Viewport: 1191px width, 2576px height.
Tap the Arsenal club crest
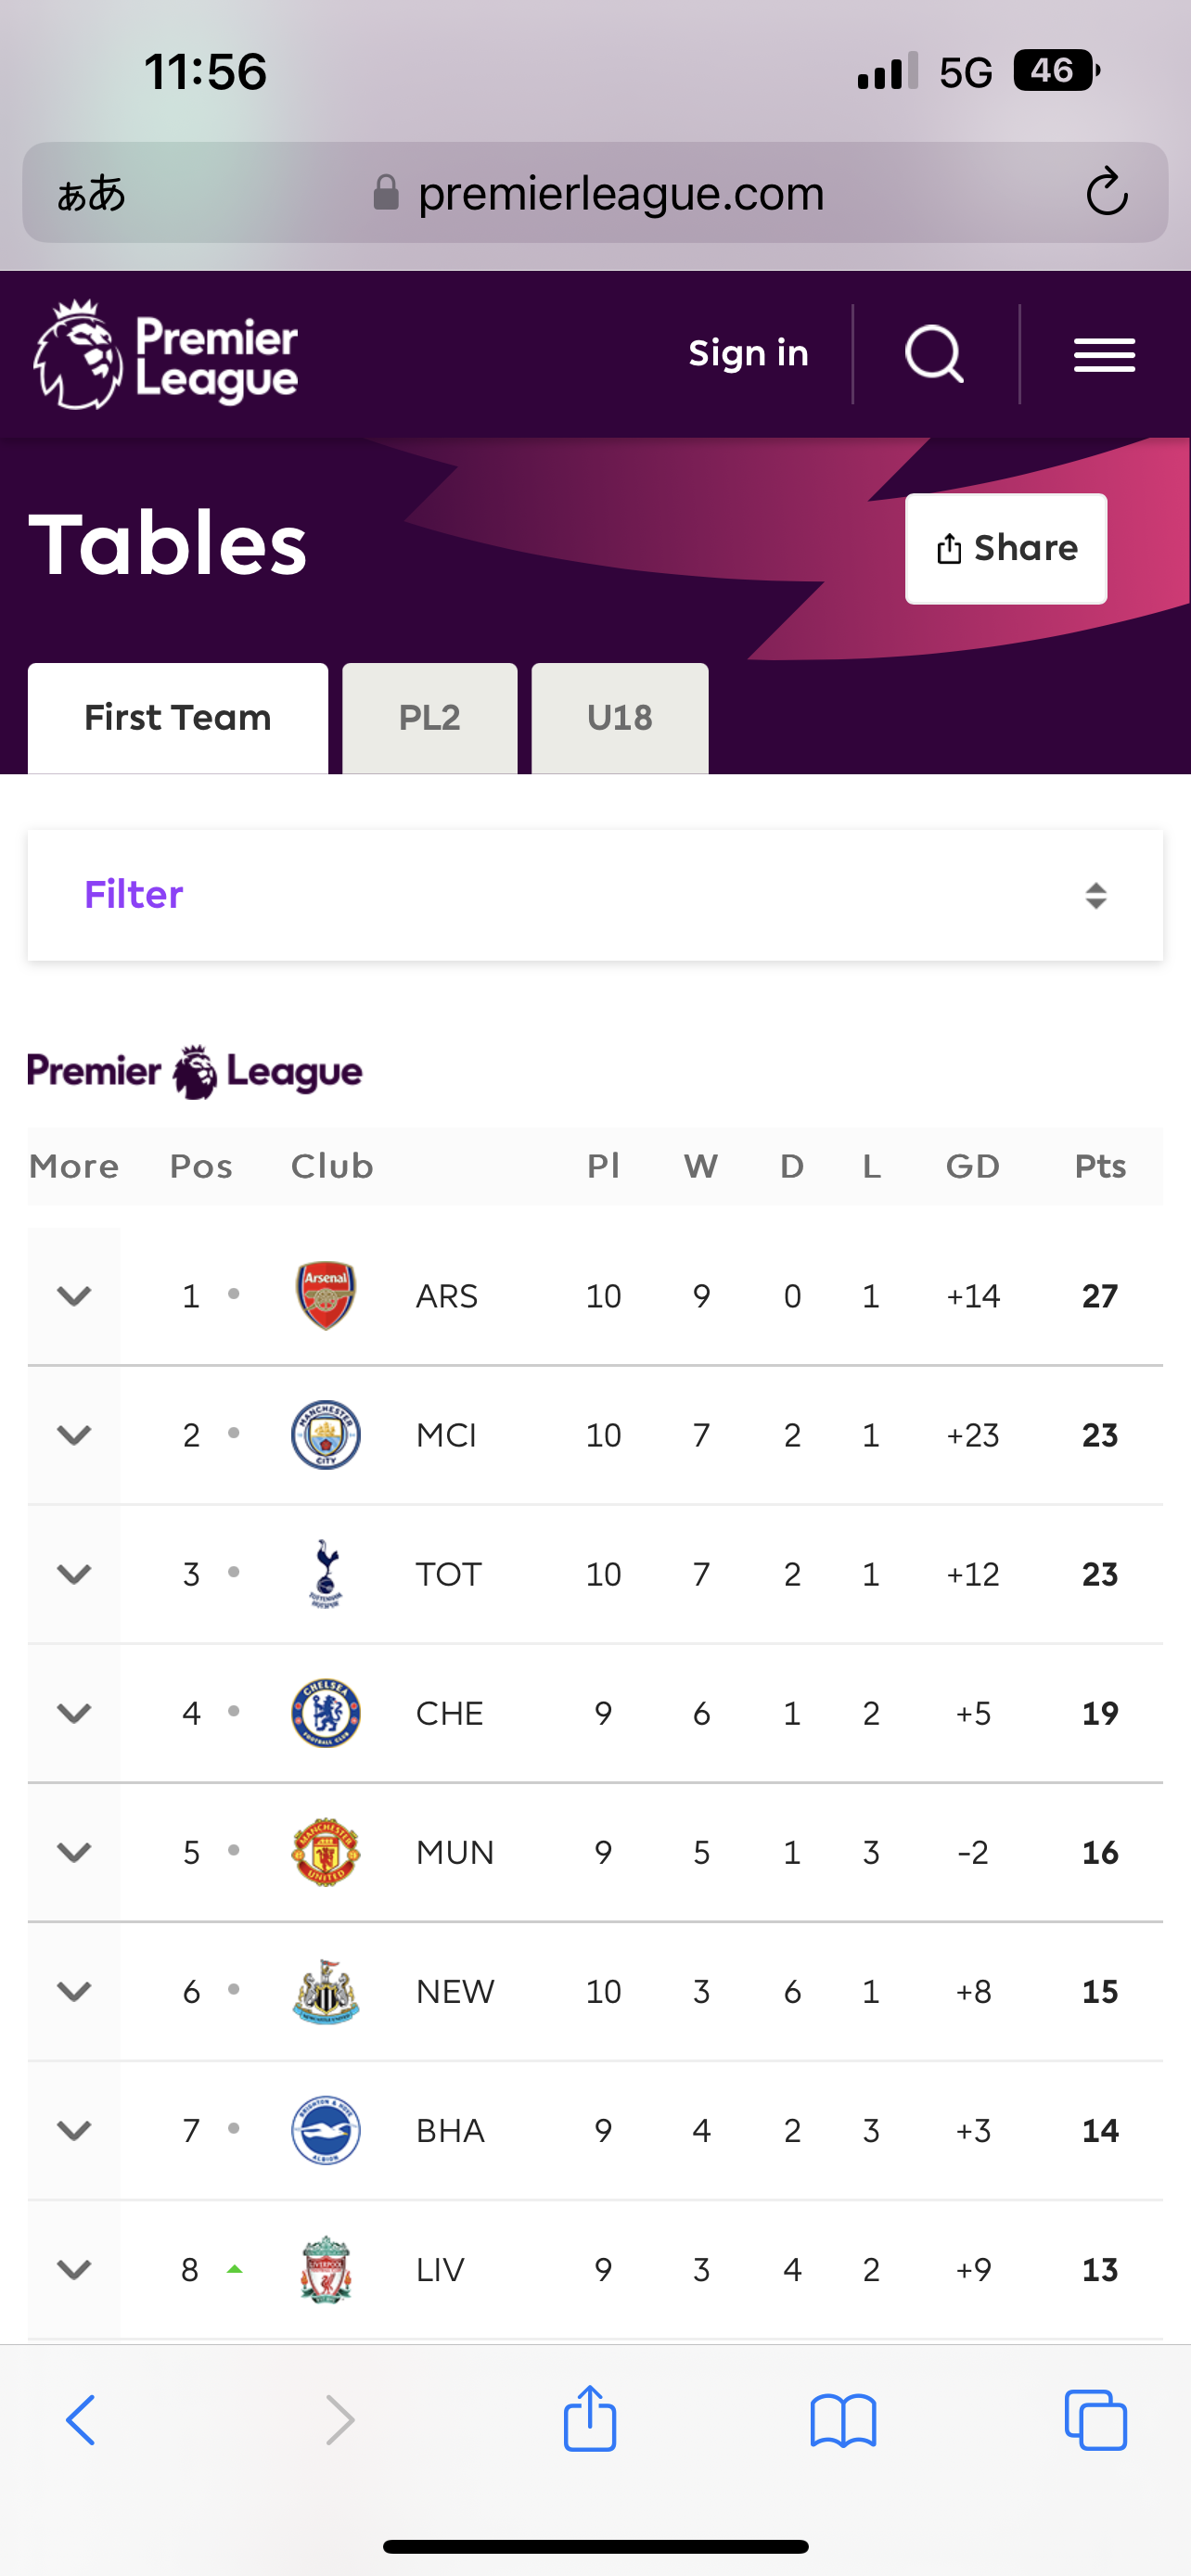(326, 1296)
